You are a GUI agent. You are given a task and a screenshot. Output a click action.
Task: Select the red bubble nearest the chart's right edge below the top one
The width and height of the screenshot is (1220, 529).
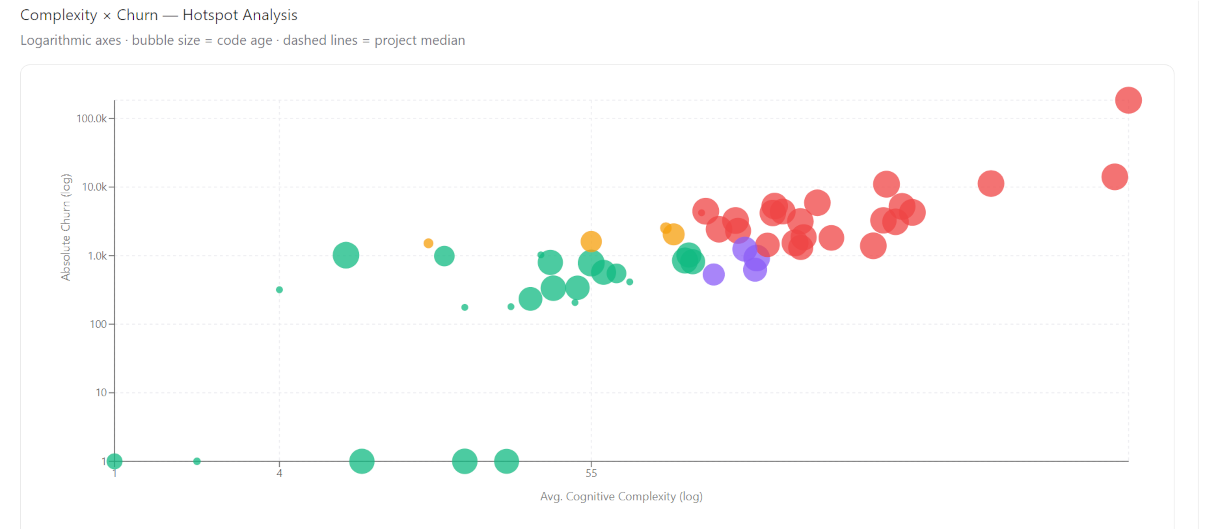[x=1115, y=177]
